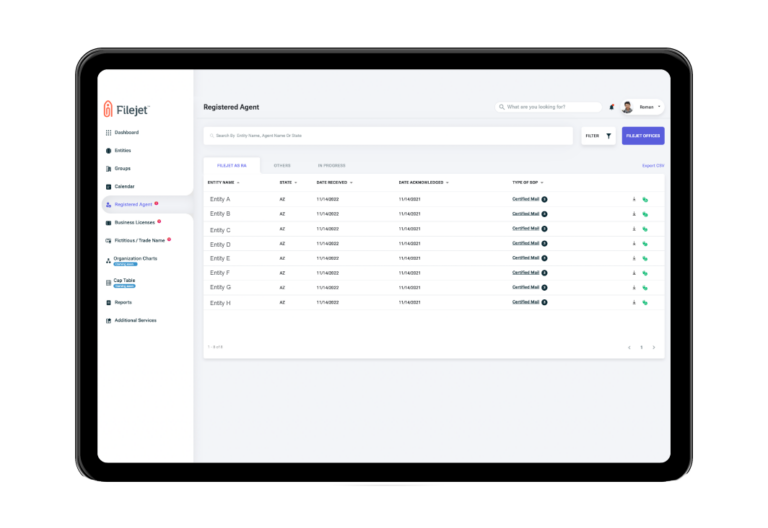This screenshot has height=528, width=768.
Task: Click the Roman profile avatar
Action: pyautogui.click(x=627, y=107)
